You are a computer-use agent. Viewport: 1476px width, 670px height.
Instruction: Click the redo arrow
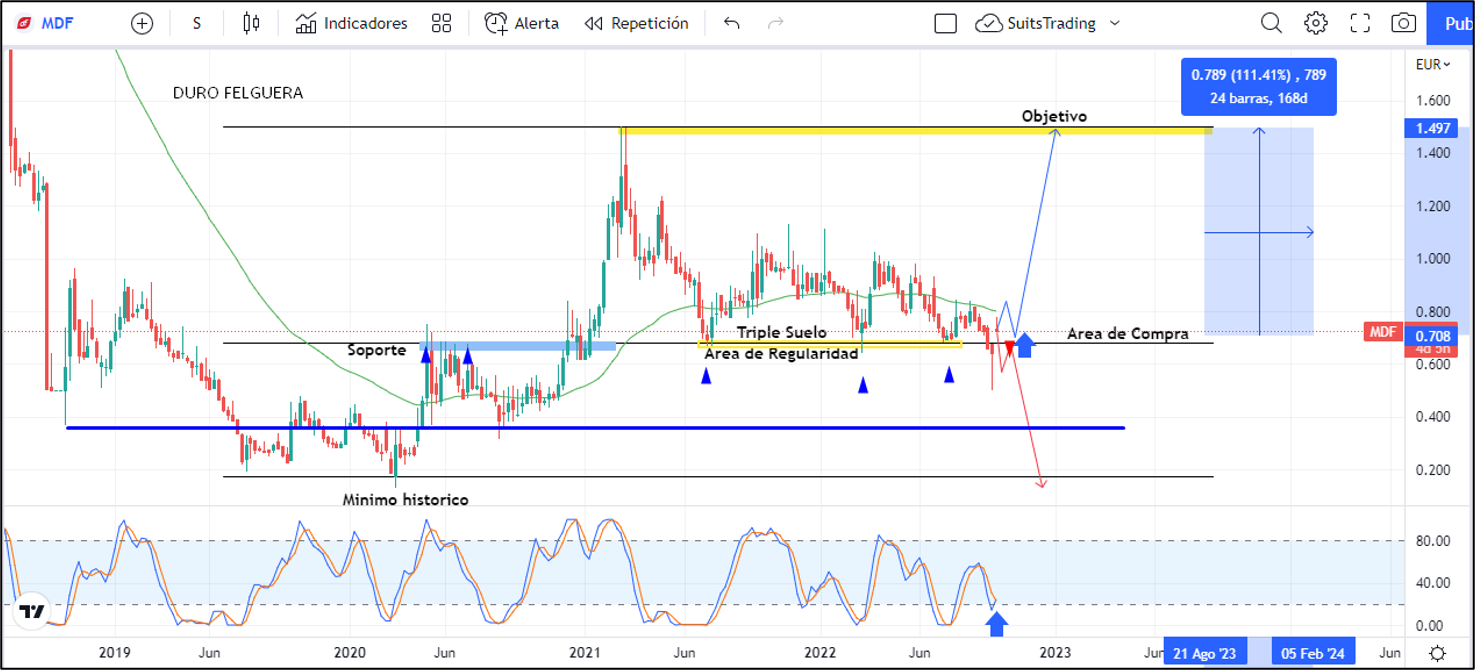[775, 23]
